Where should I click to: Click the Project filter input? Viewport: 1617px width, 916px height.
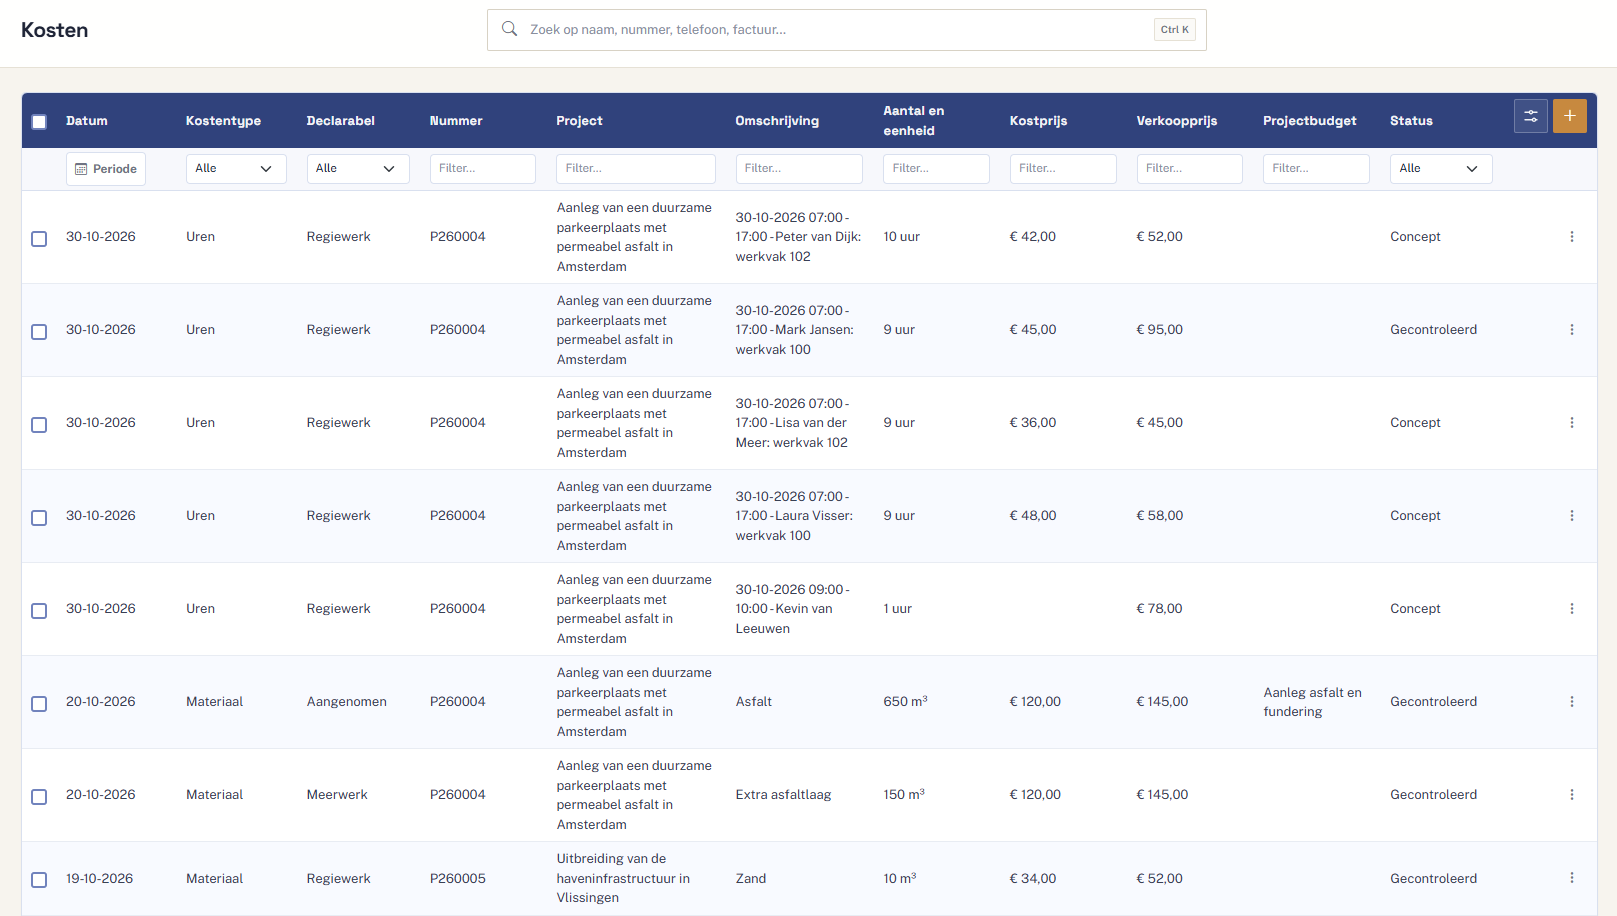636,168
